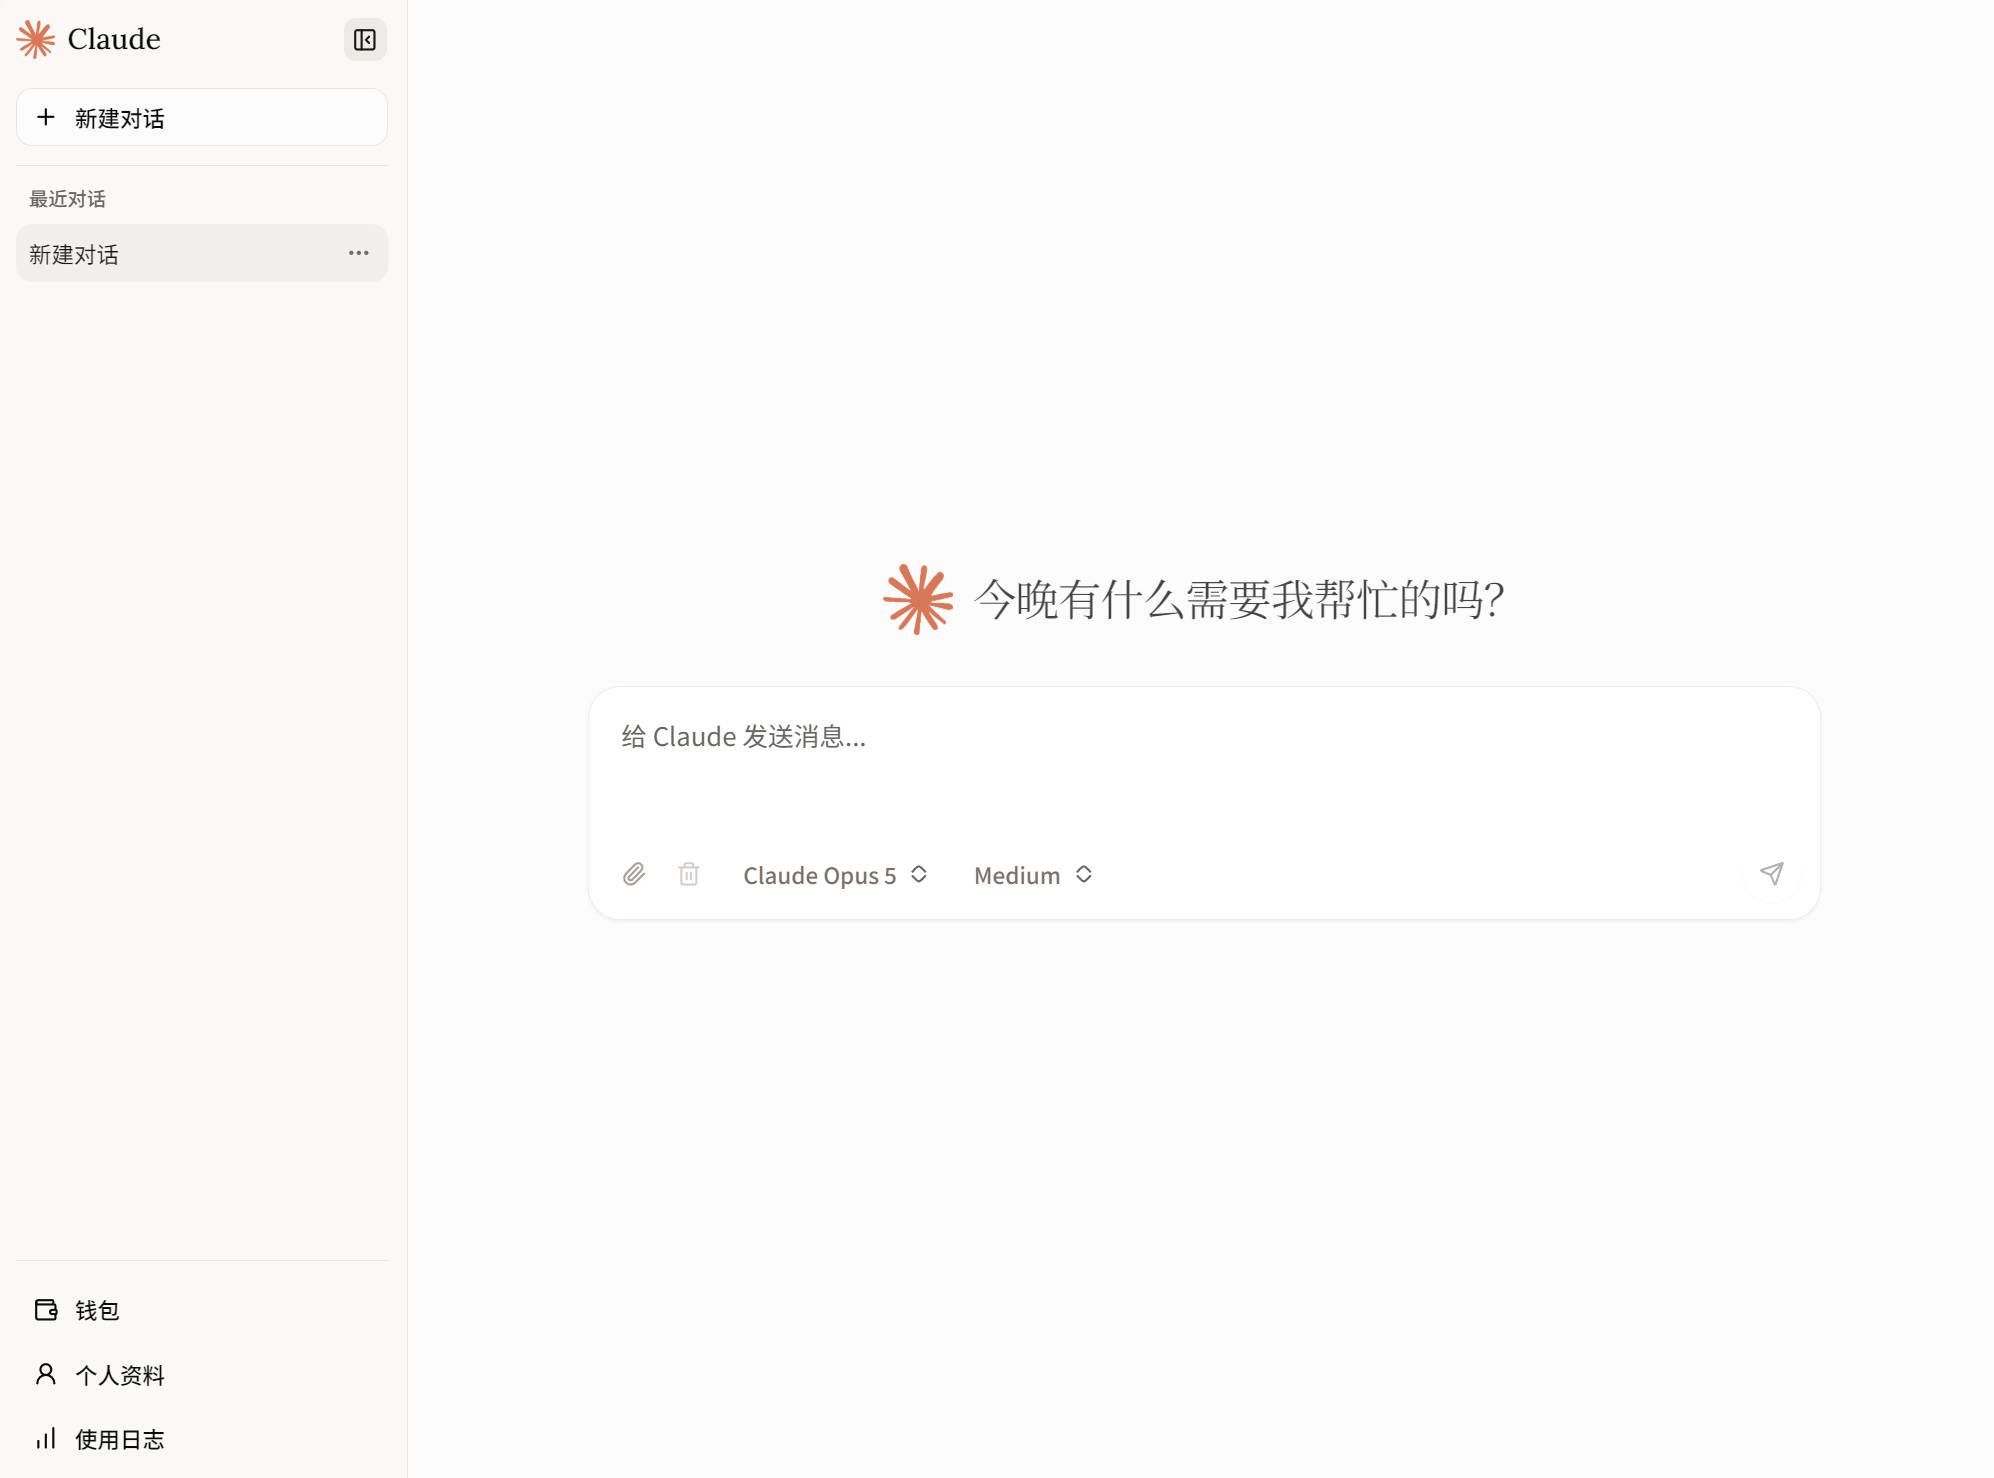This screenshot has height=1478, width=1994.
Task: Click the person icon next to 个人资料
Action: click(x=46, y=1375)
